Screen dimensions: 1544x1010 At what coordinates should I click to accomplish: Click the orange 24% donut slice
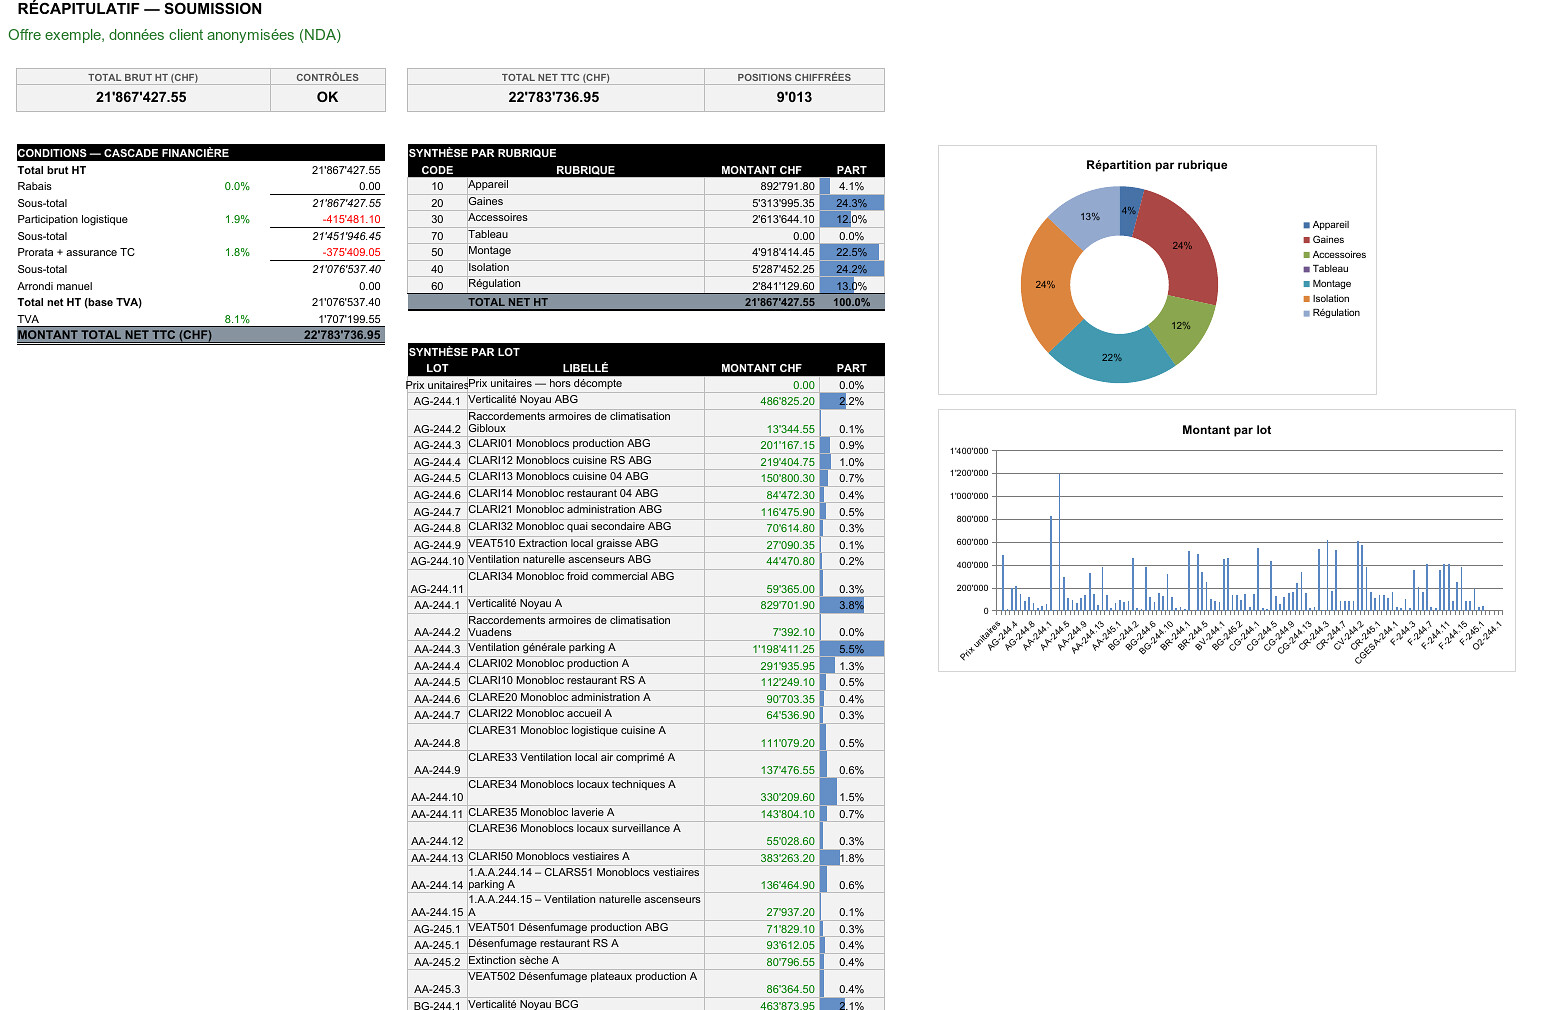pos(1045,285)
